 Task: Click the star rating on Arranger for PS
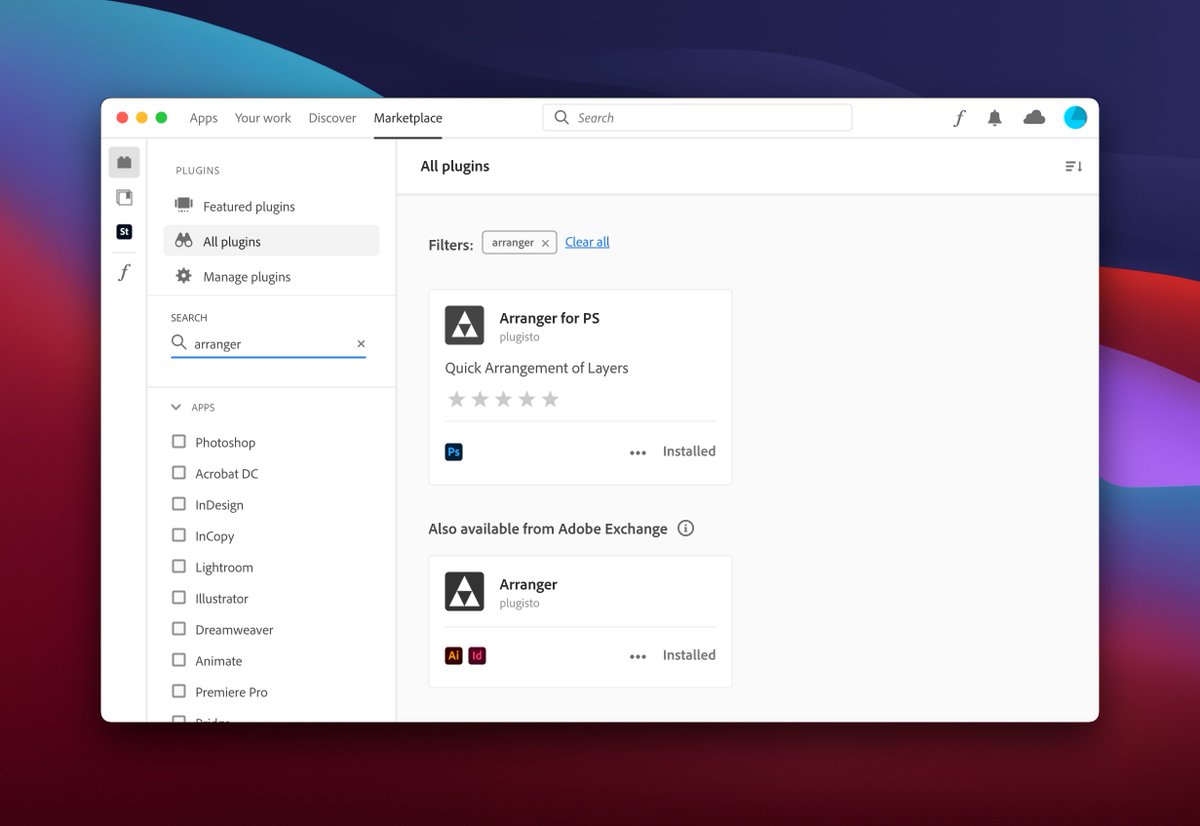click(503, 399)
